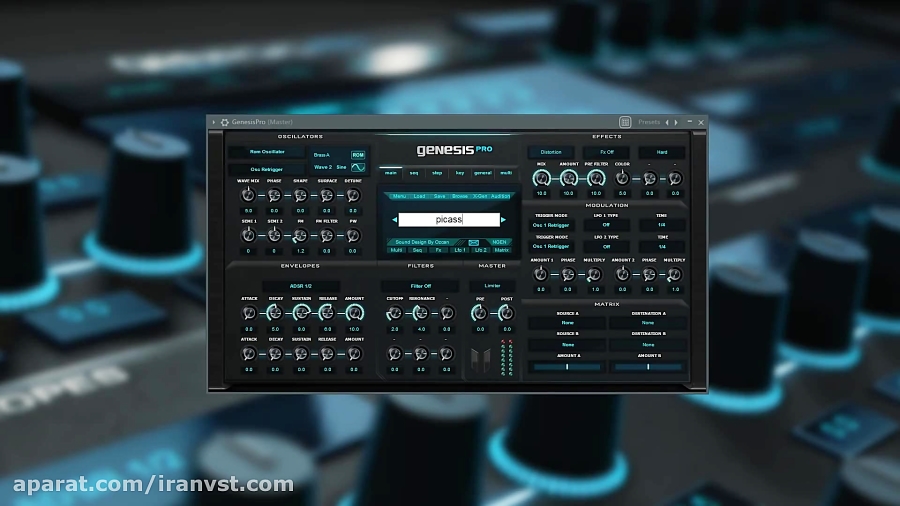Open the ADSR 1/2 envelope selector
The image size is (900, 506).
301,286
